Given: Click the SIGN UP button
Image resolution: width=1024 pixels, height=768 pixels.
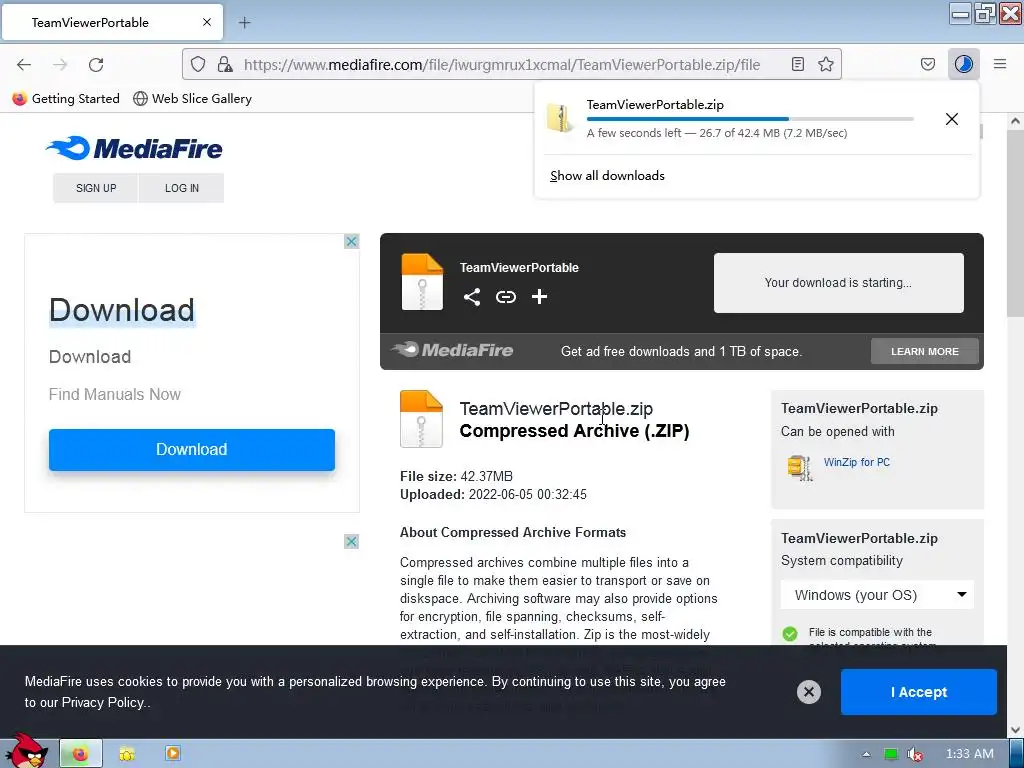Looking at the screenshot, I should (96, 188).
